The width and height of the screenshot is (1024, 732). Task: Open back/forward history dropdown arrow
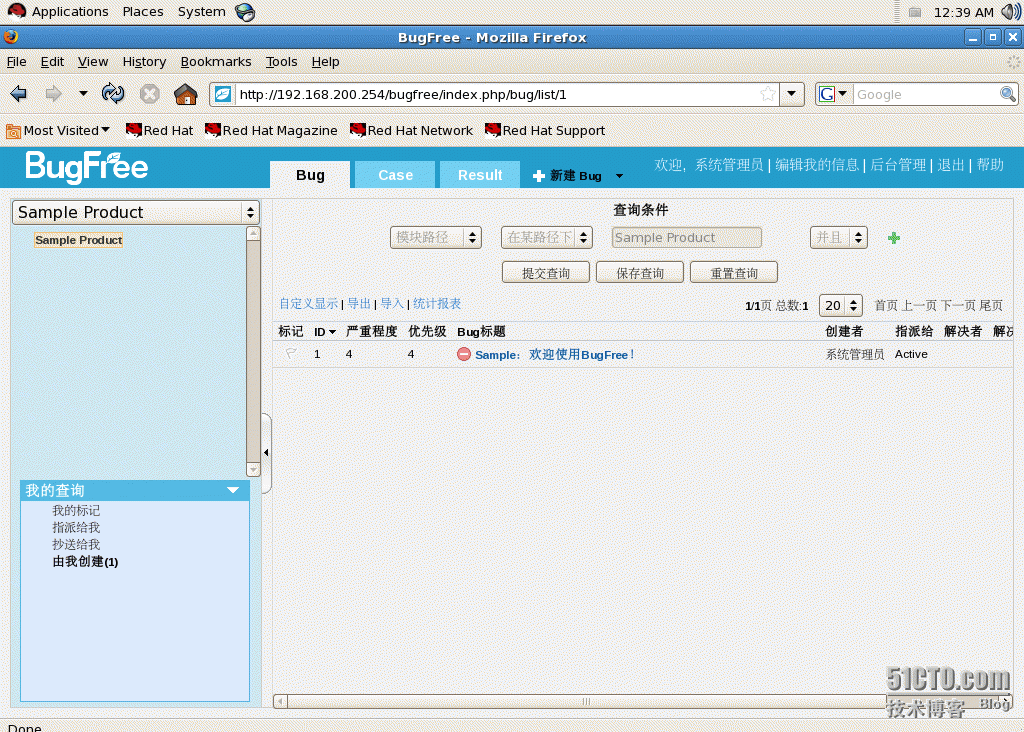pos(83,94)
